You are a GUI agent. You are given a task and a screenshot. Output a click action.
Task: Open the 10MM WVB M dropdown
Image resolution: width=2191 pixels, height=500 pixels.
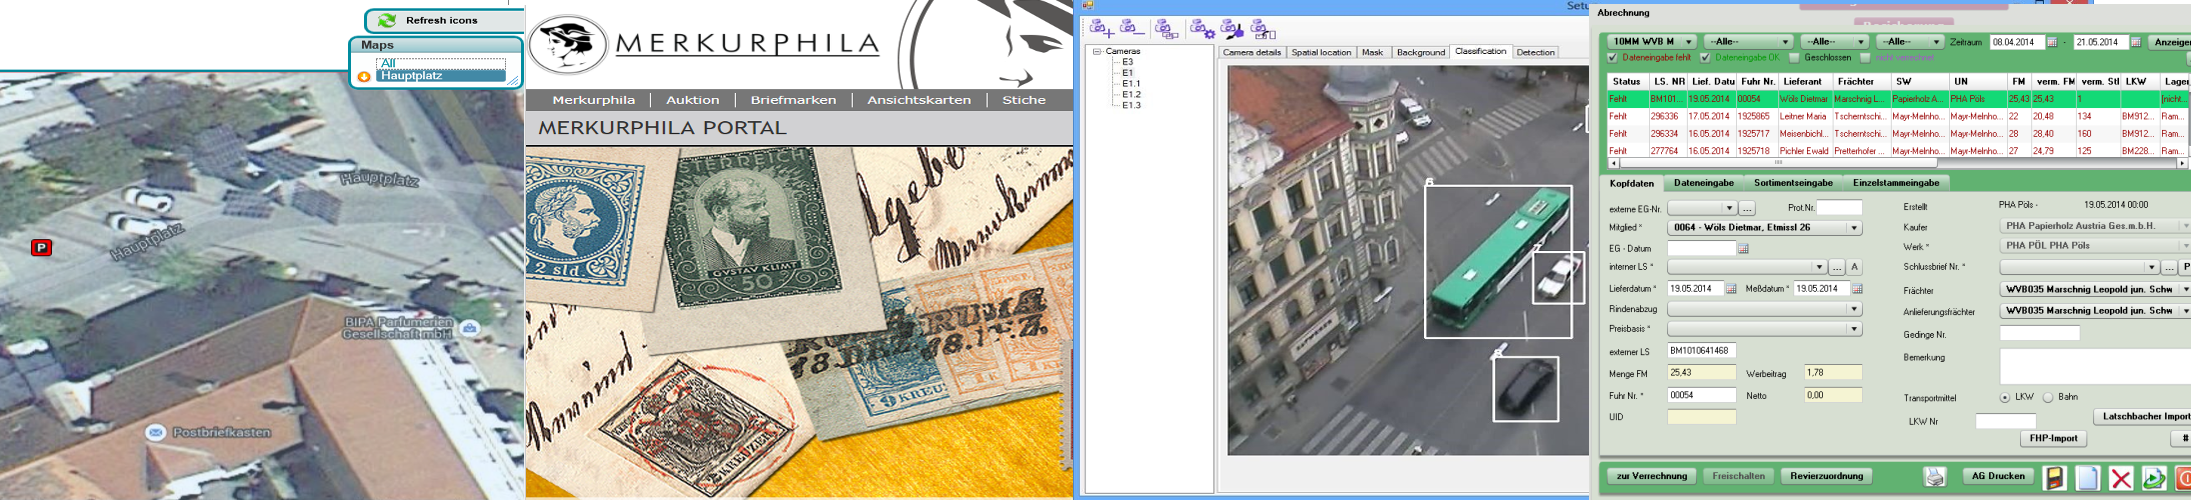pos(1651,42)
